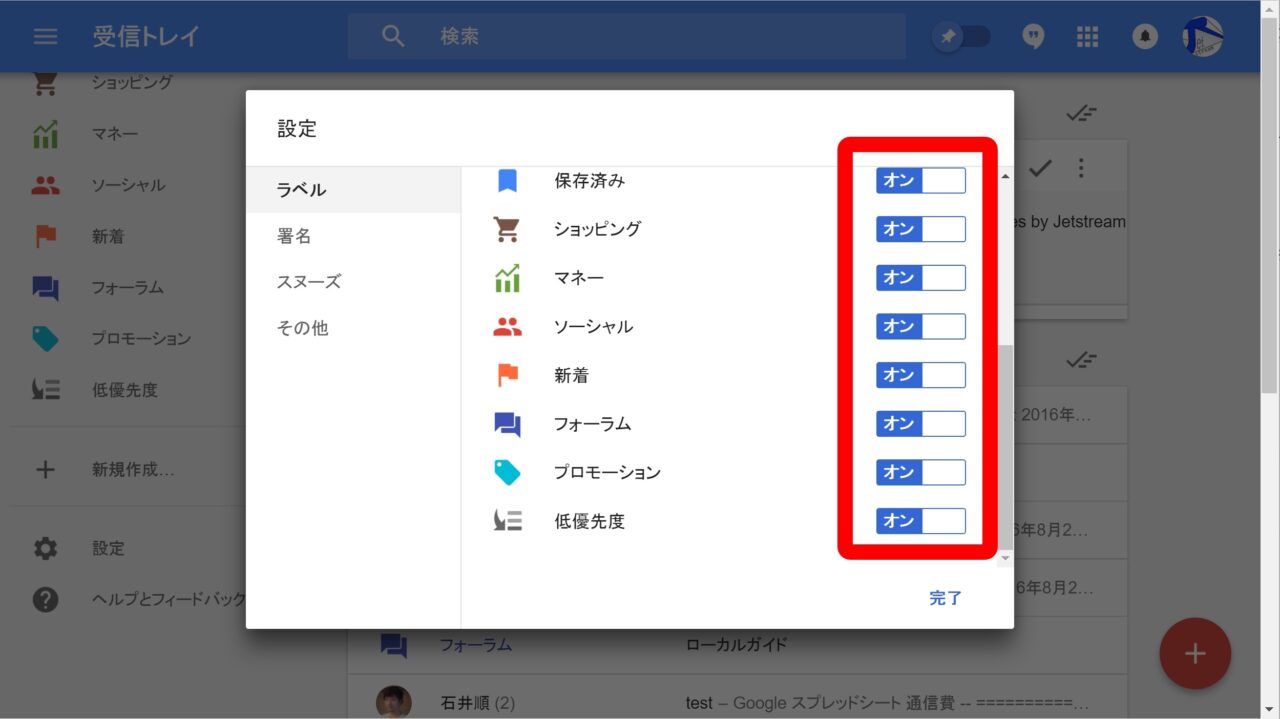Viewport: 1280px width, 719px height.
Task: Toggle the 低優先度 label switch
Action: [x=920, y=521]
